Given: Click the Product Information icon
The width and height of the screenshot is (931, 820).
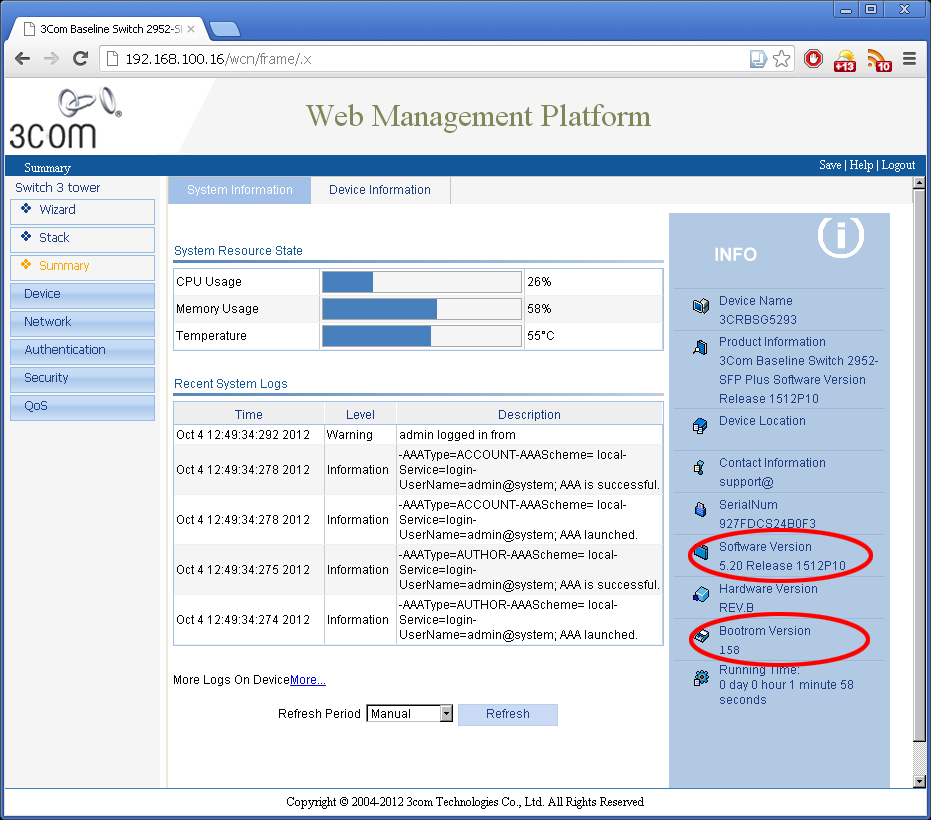Looking at the screenshot, I should 701,347.
